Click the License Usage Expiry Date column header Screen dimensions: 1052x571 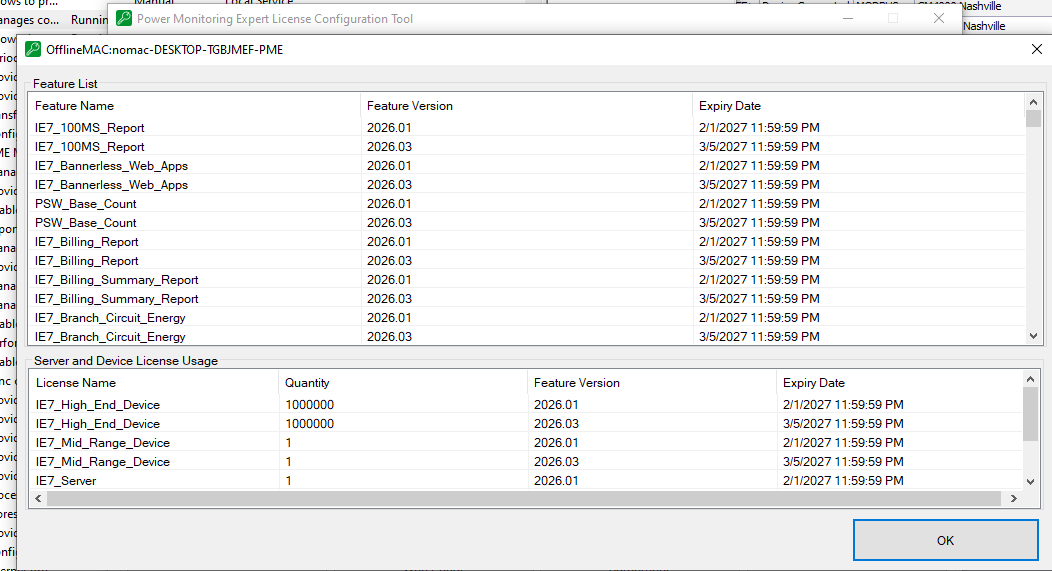(899, 383)
